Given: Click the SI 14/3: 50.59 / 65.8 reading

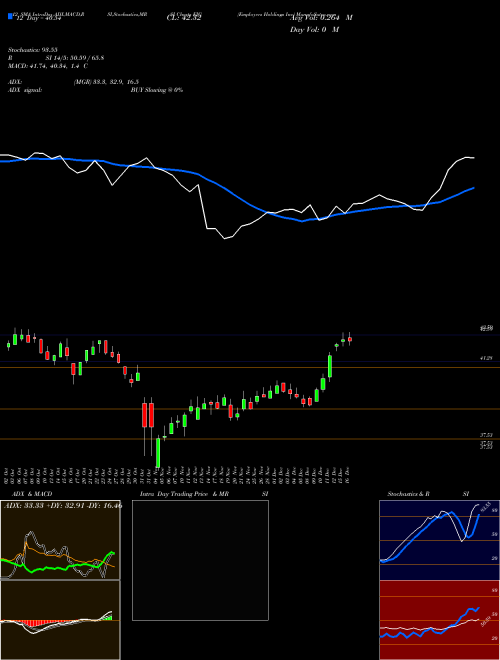Looking at the screenshot, I should click(75, 58).
